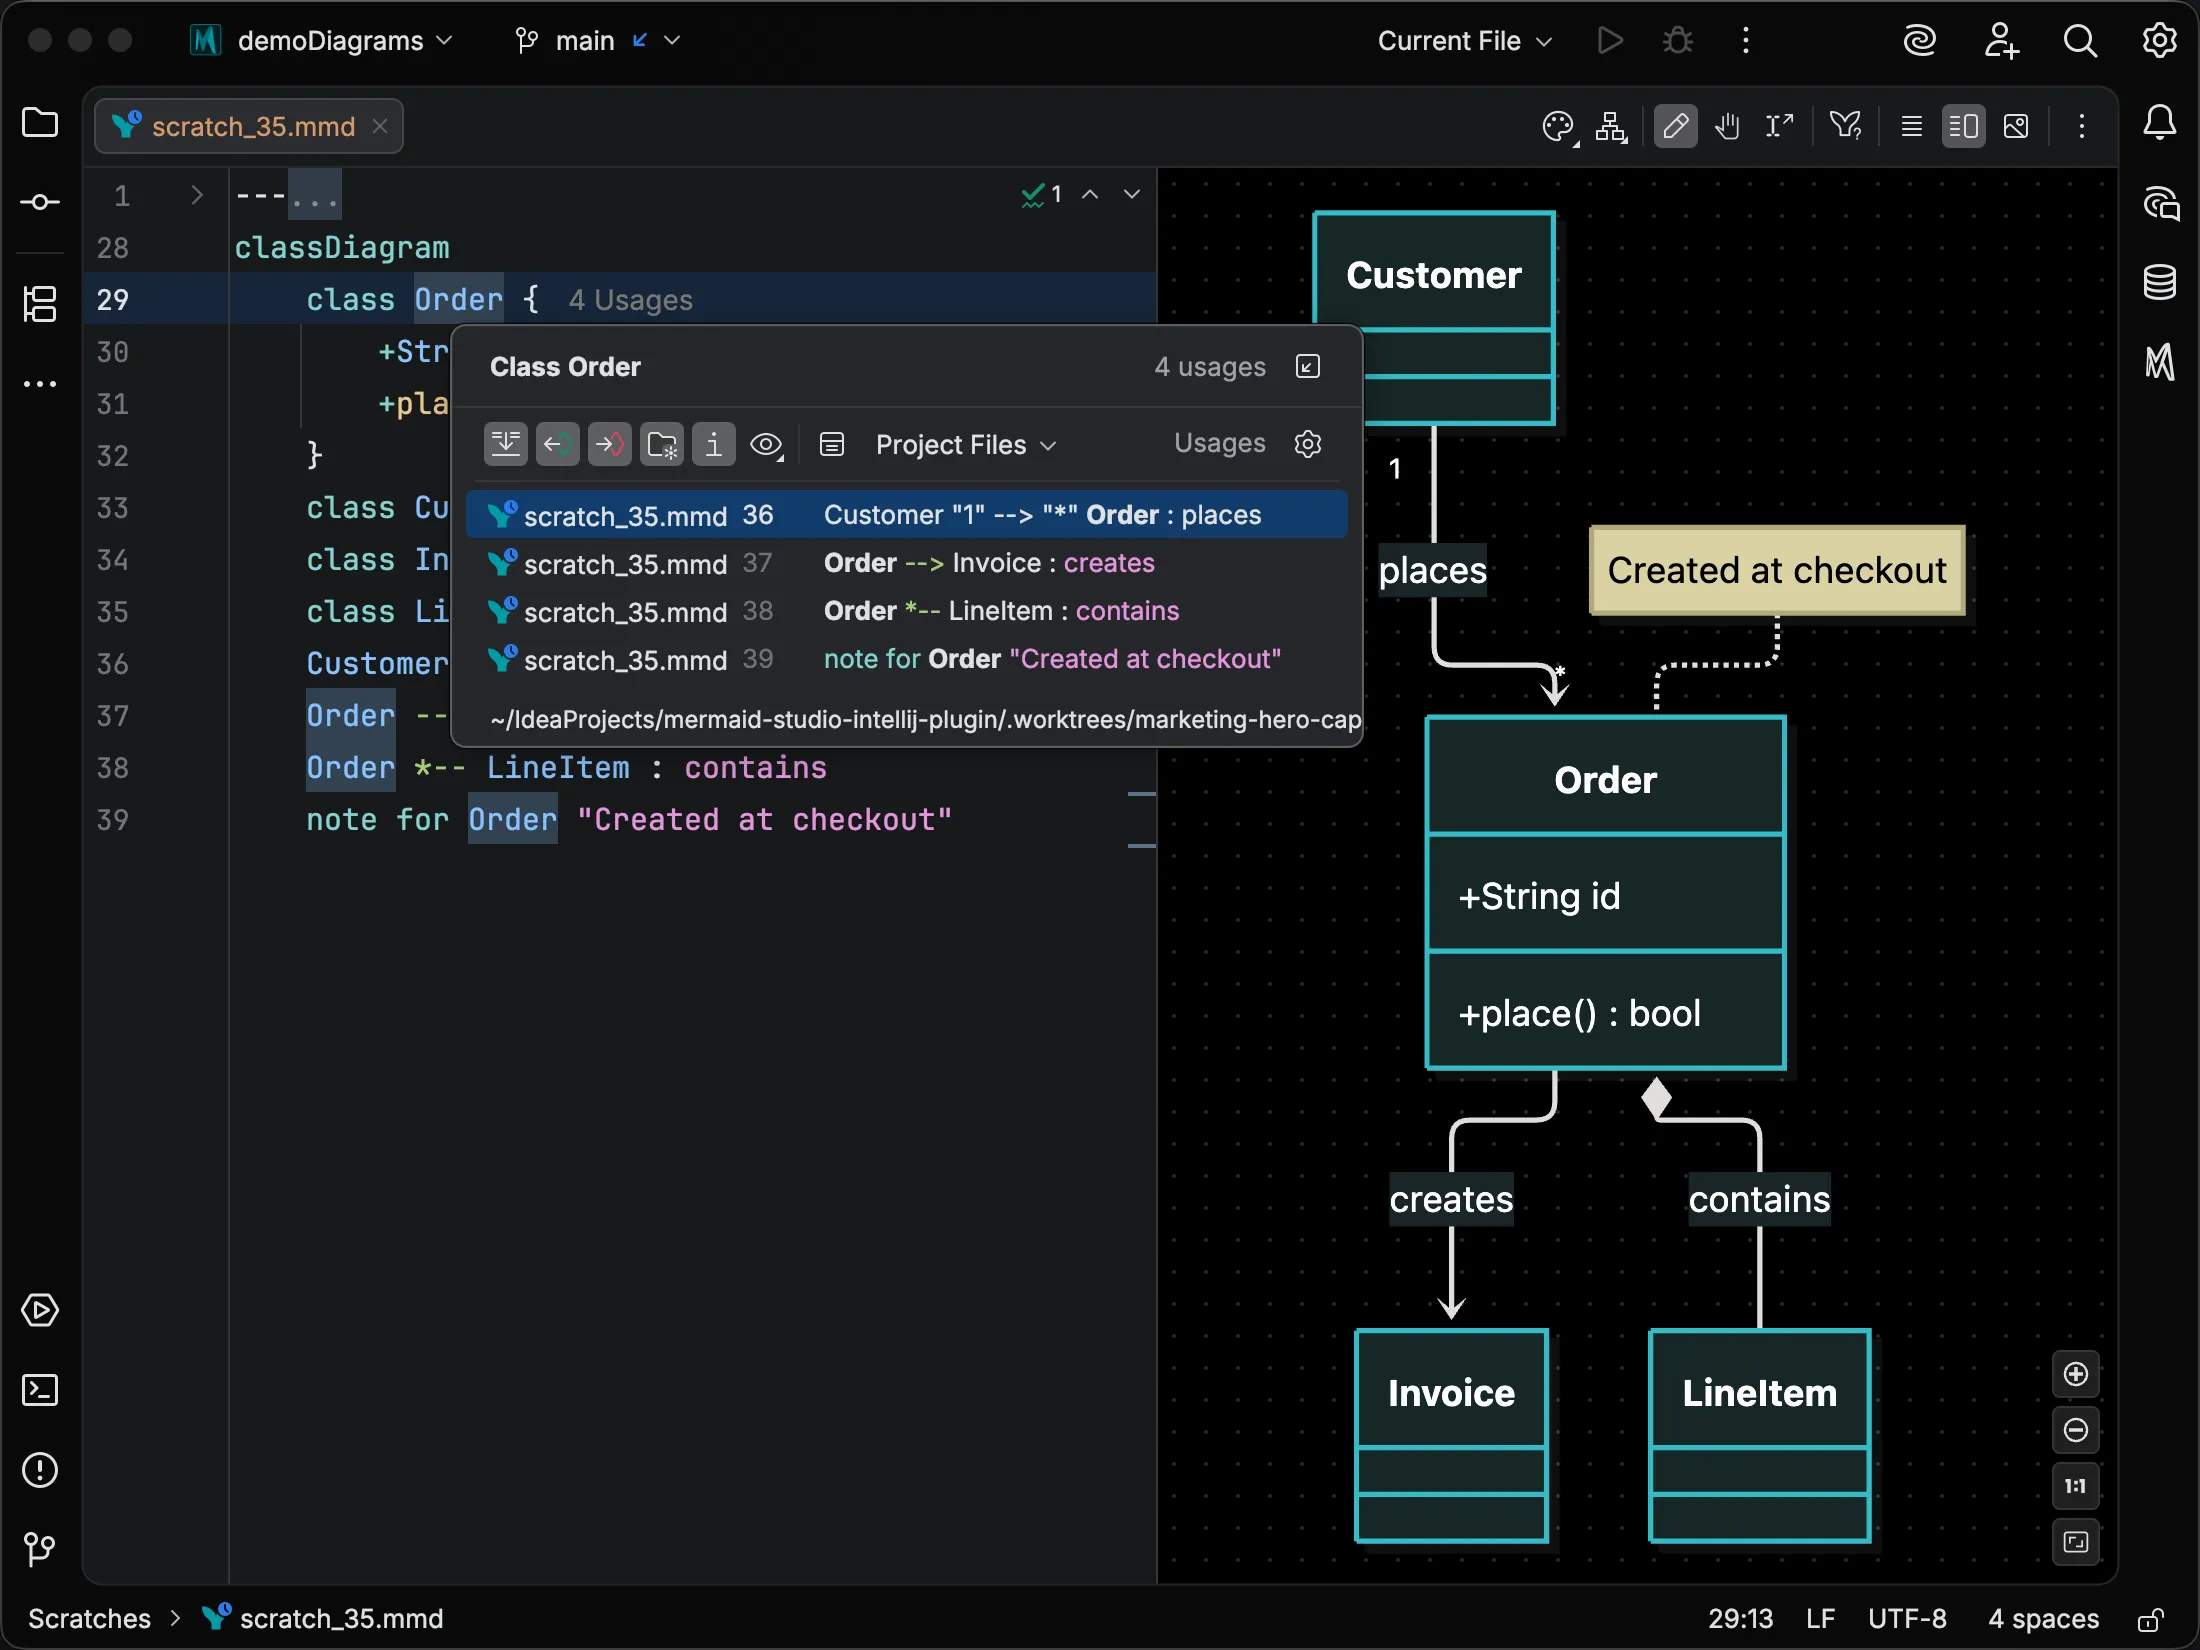Open the Problems tool window
This screenshot has height=1650, width=2200.
(40, 1470)
